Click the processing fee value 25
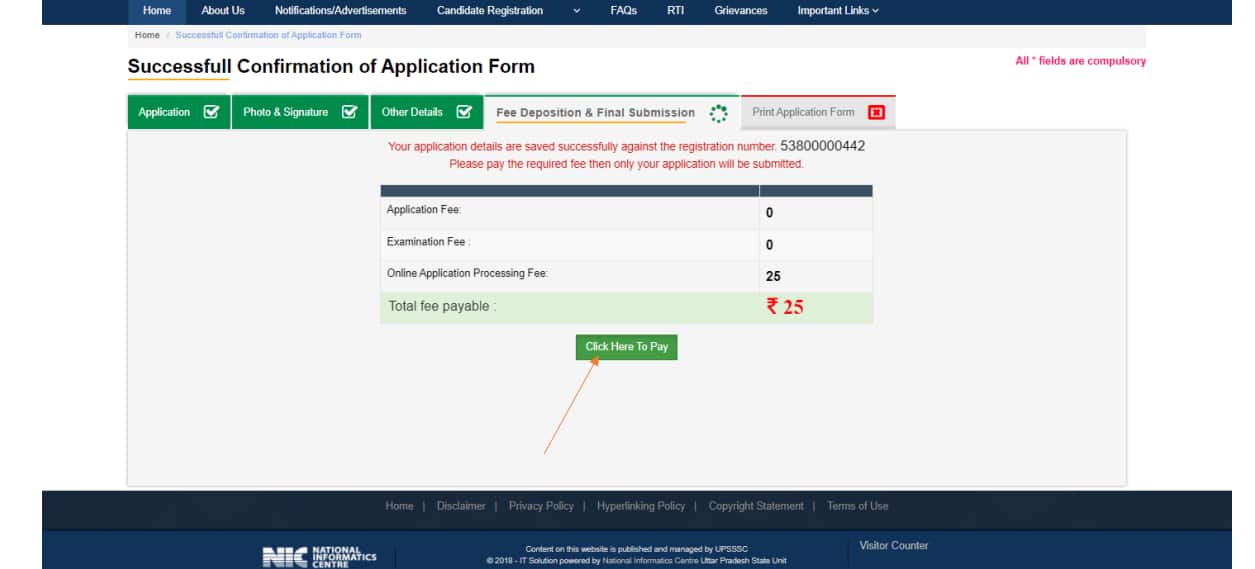This screenshot has height=569, width=1255. [x=773, y=276]
